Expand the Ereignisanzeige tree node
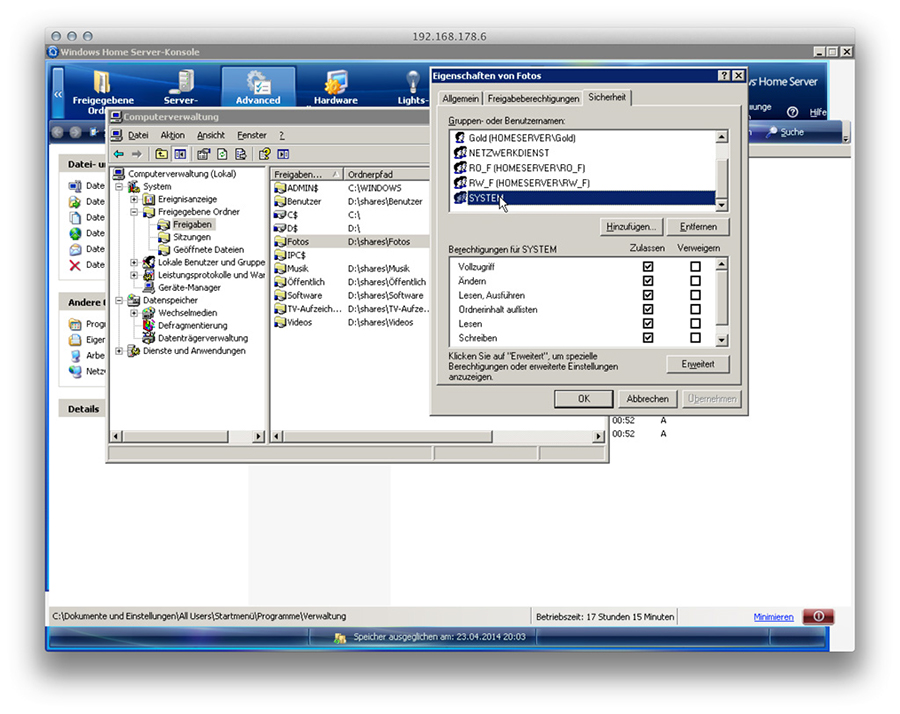The width and height of the screenshot is (900, 714). click(x=134, y=199)
